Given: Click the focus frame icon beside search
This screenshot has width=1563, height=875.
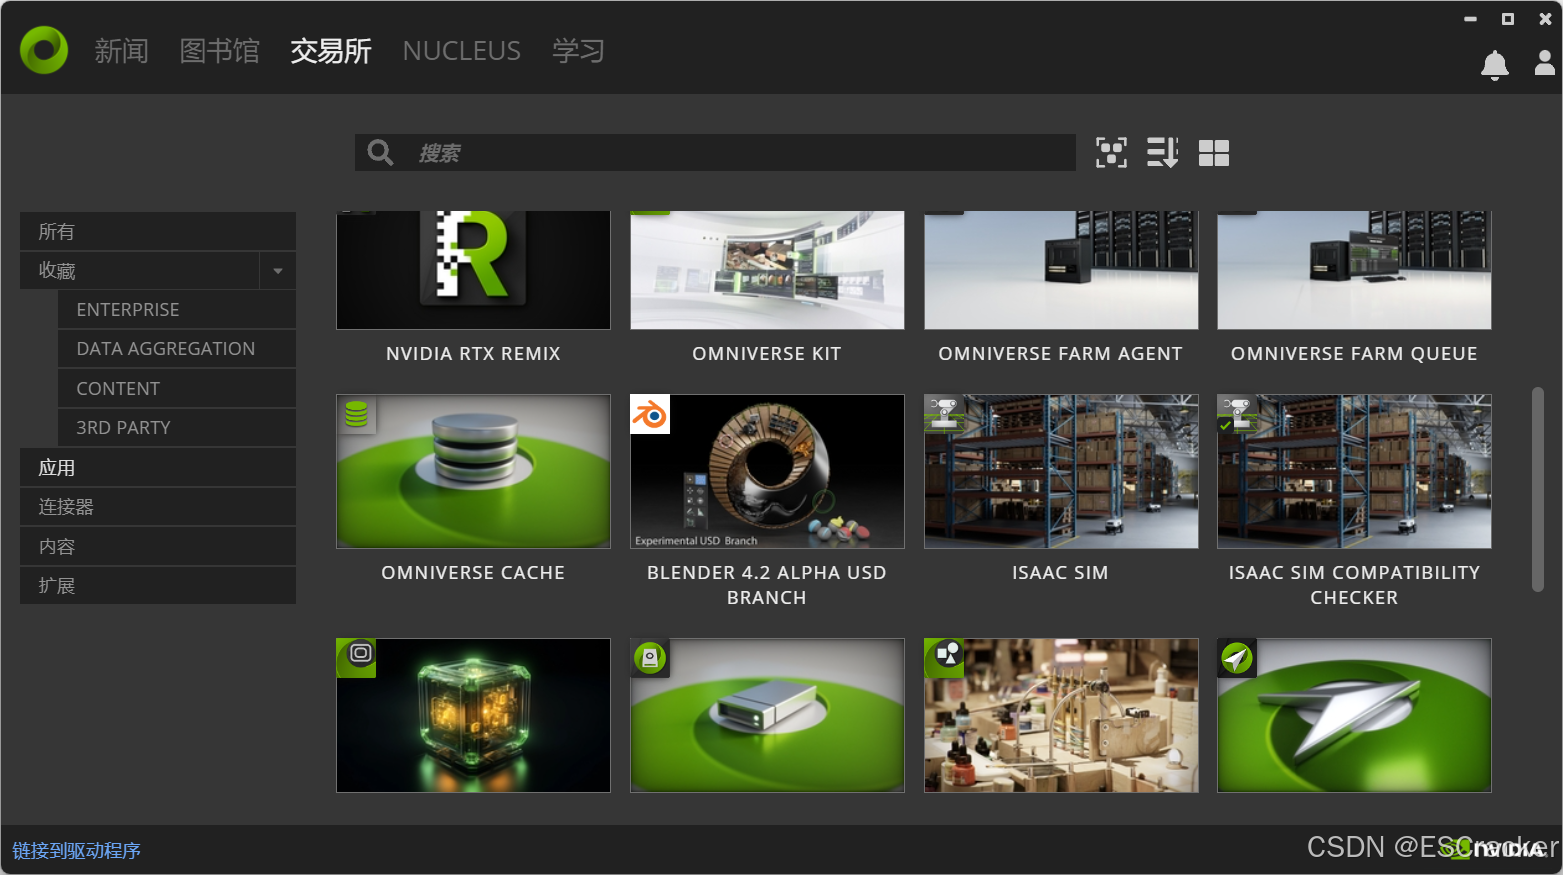Looking at the screenshot, I should pyautogui.click(x=1111, y=152).
